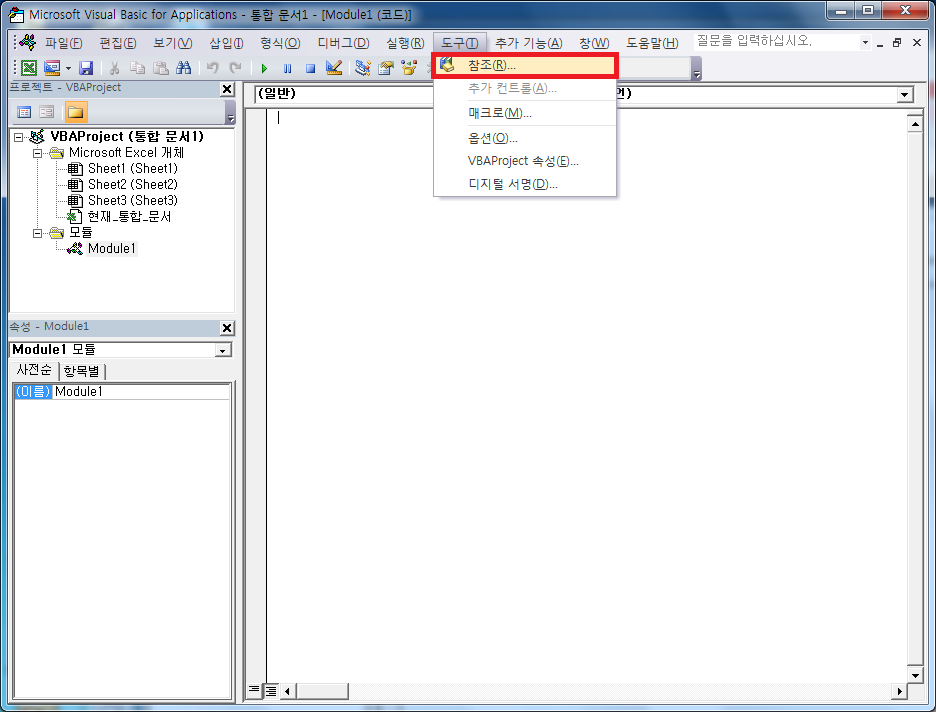
Task: Type in the 질문을 입력하십시오 help box
Action: pyautogui.click(x=776, y=42)
